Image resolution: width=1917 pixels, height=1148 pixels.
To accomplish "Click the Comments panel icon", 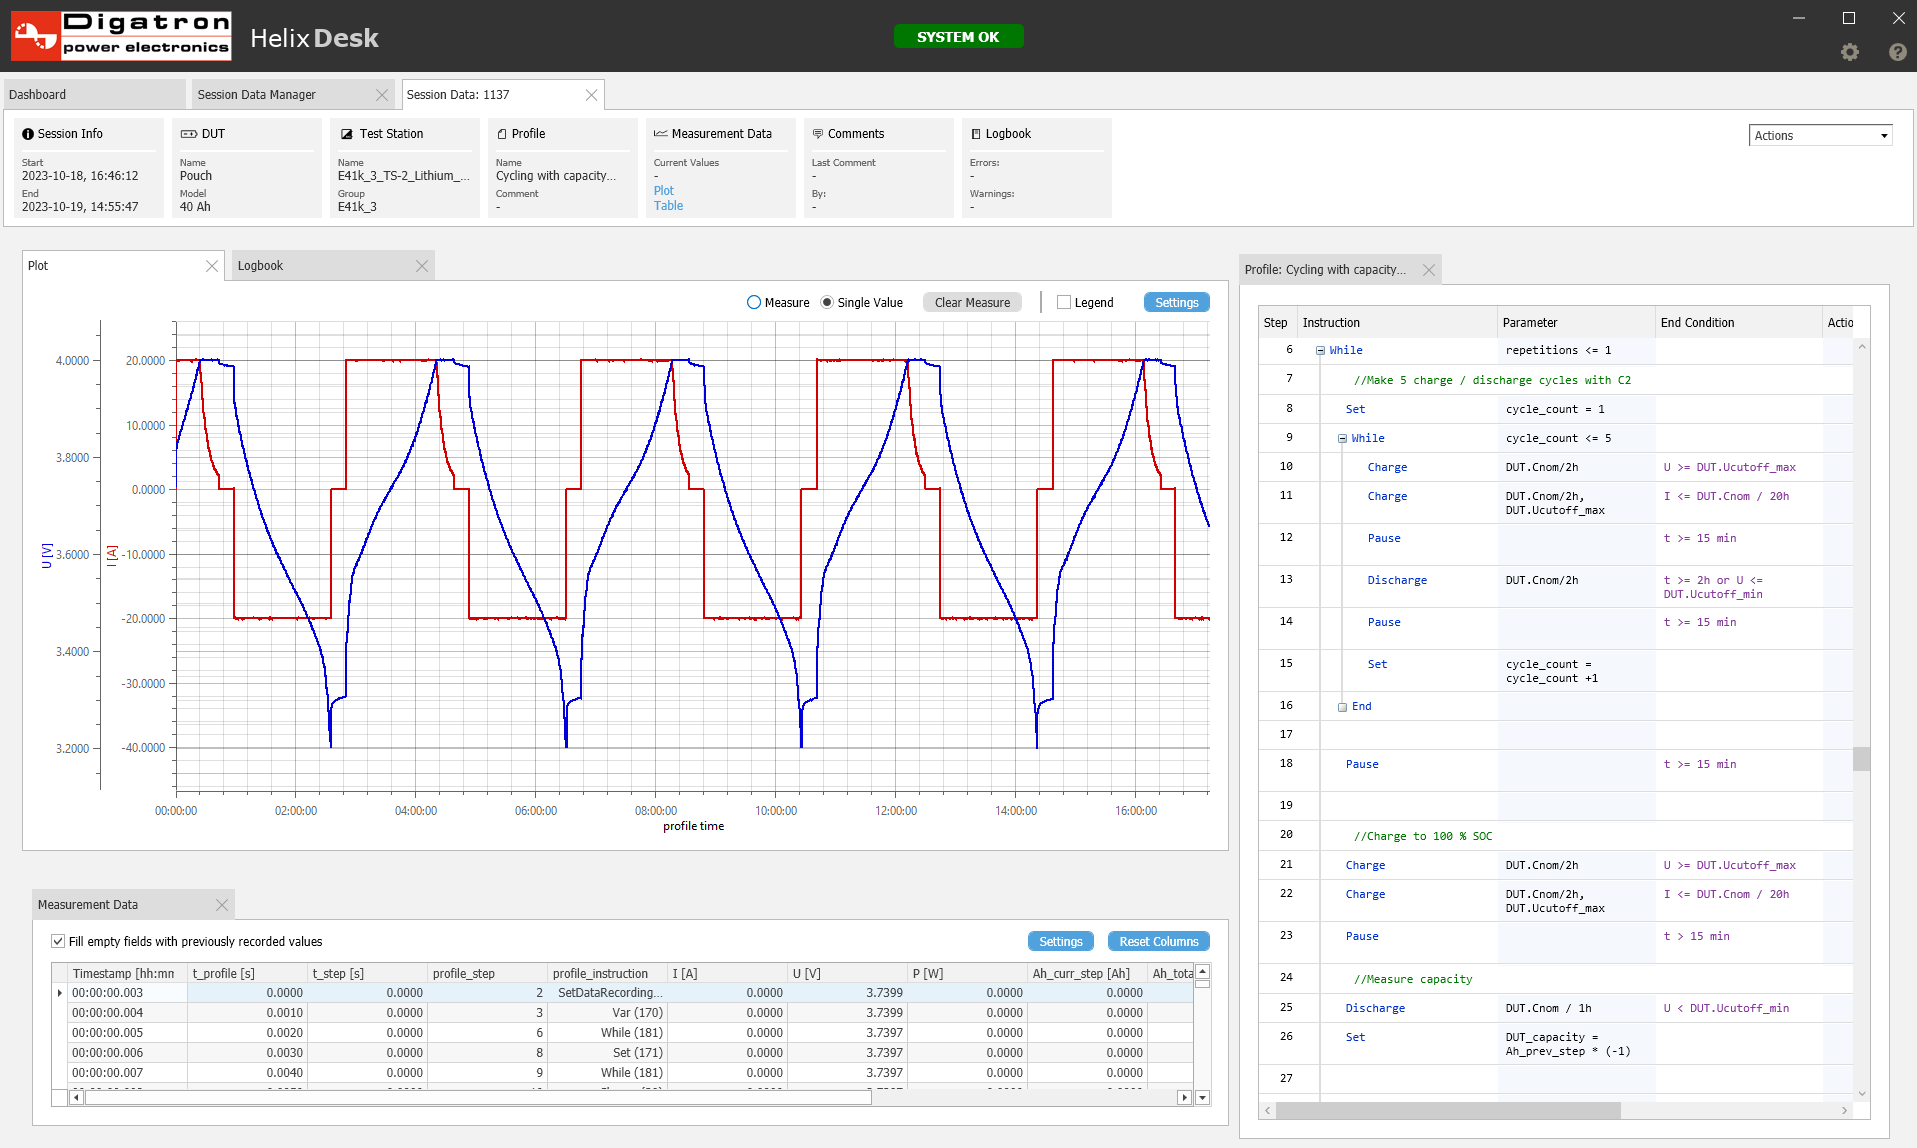I will (818, 134).
